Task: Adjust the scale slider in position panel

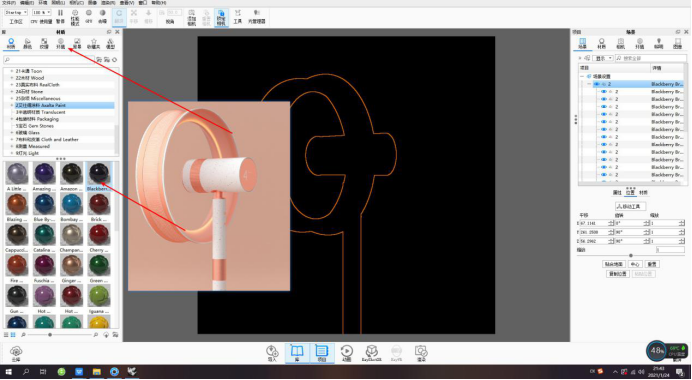Action: click(631, 256)
